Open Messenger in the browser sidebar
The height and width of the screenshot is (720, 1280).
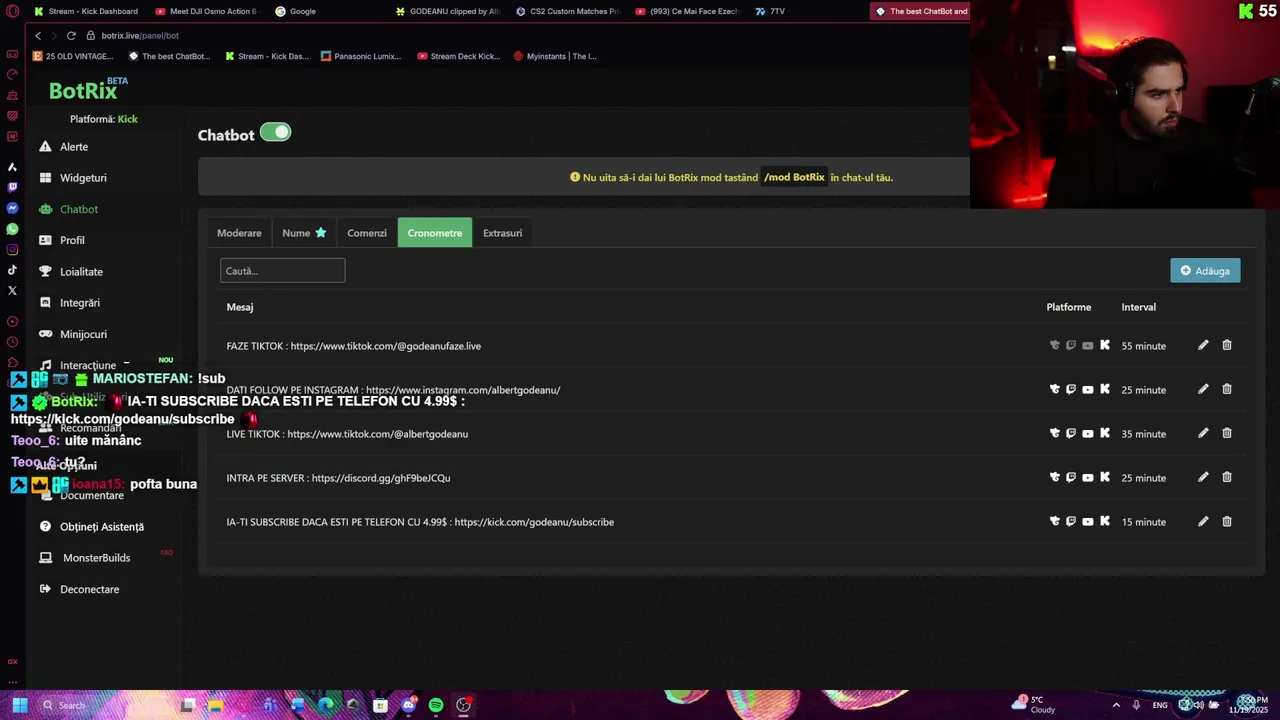pyautogui.click(x=12, y=208)
